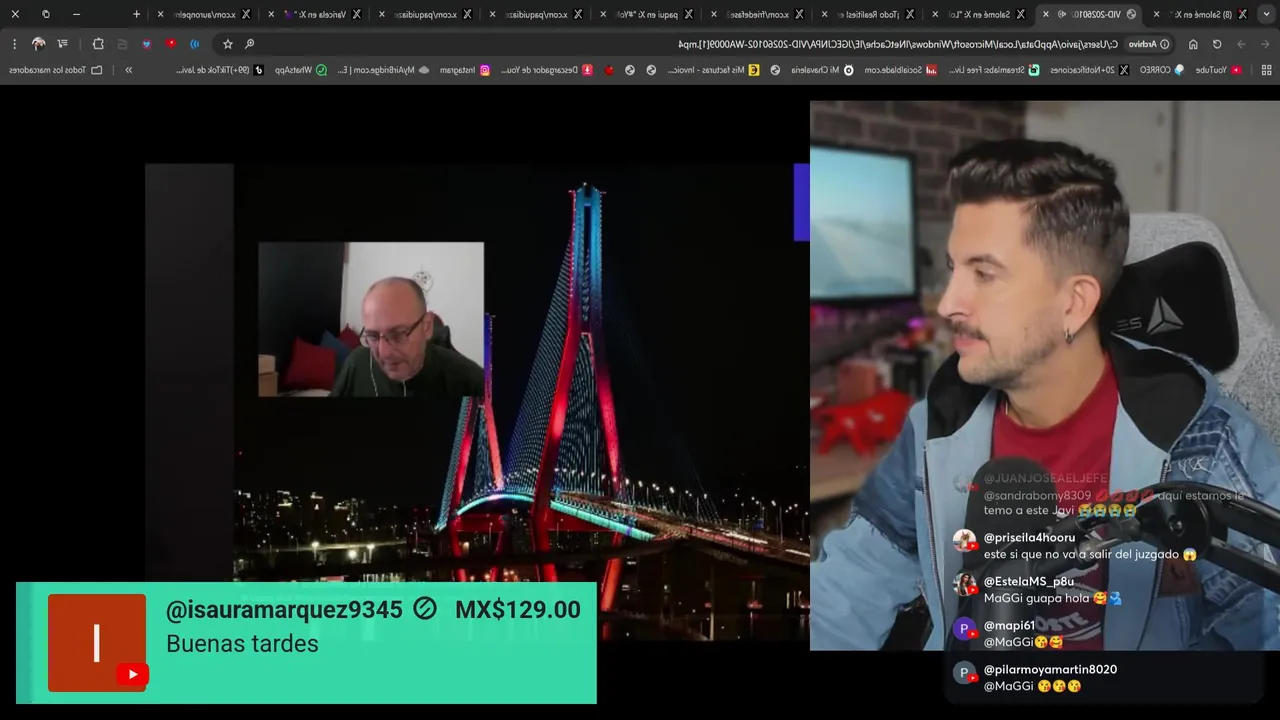Close the x.com/auronpelm tab

160,14
